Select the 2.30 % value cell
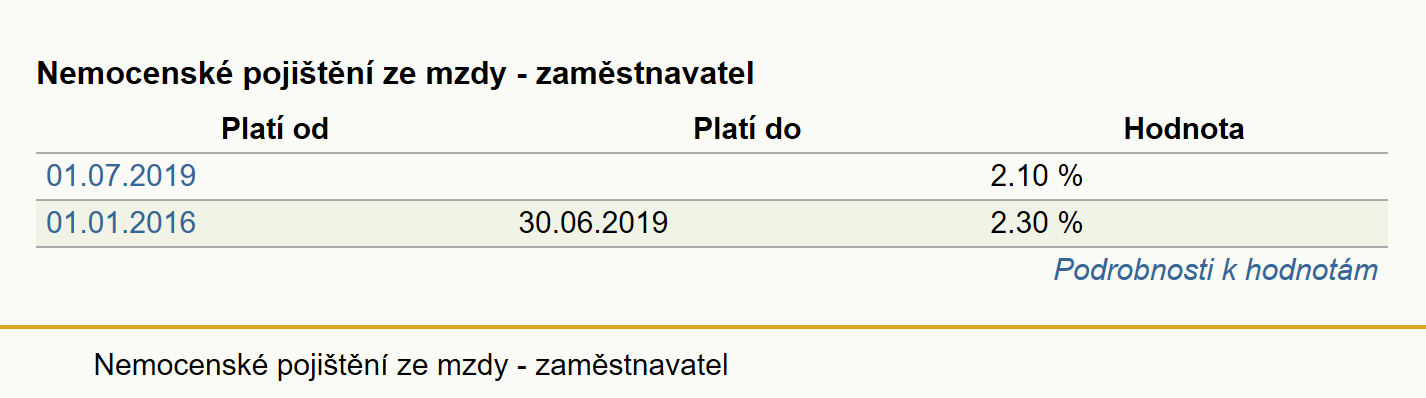This screenshot has height=398, width=1426. (x=1037, y=222)
